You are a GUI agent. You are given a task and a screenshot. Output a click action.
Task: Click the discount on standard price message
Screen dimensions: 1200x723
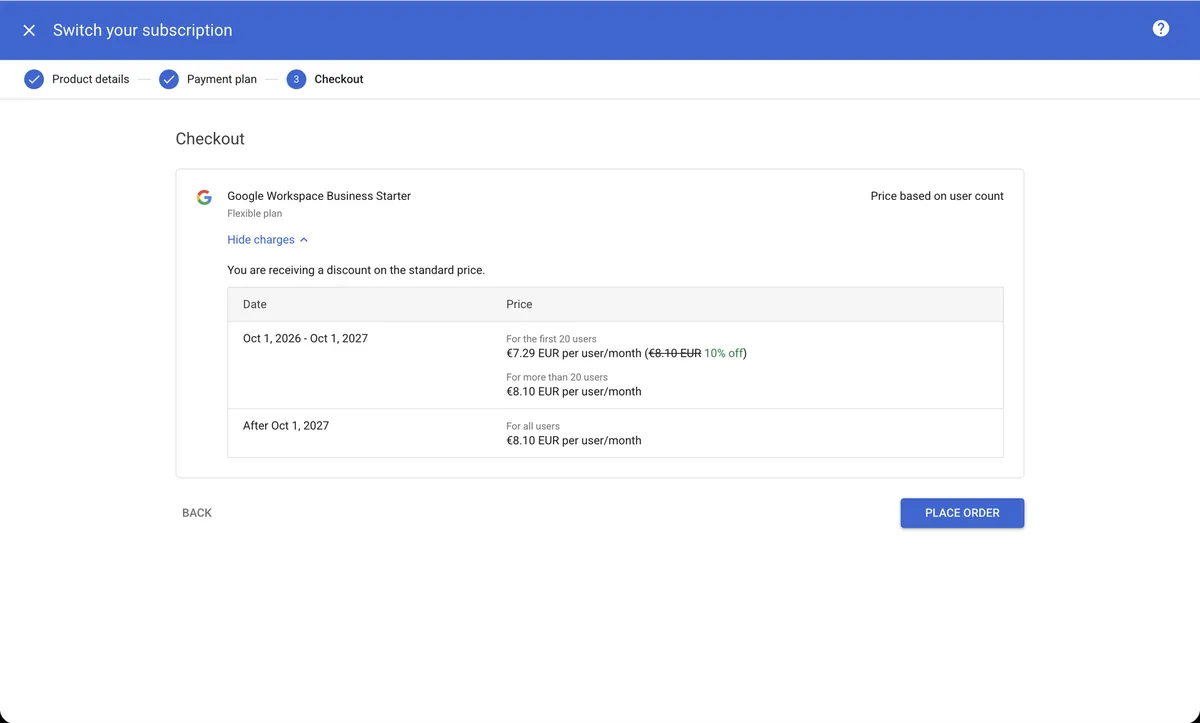(356, 270)
